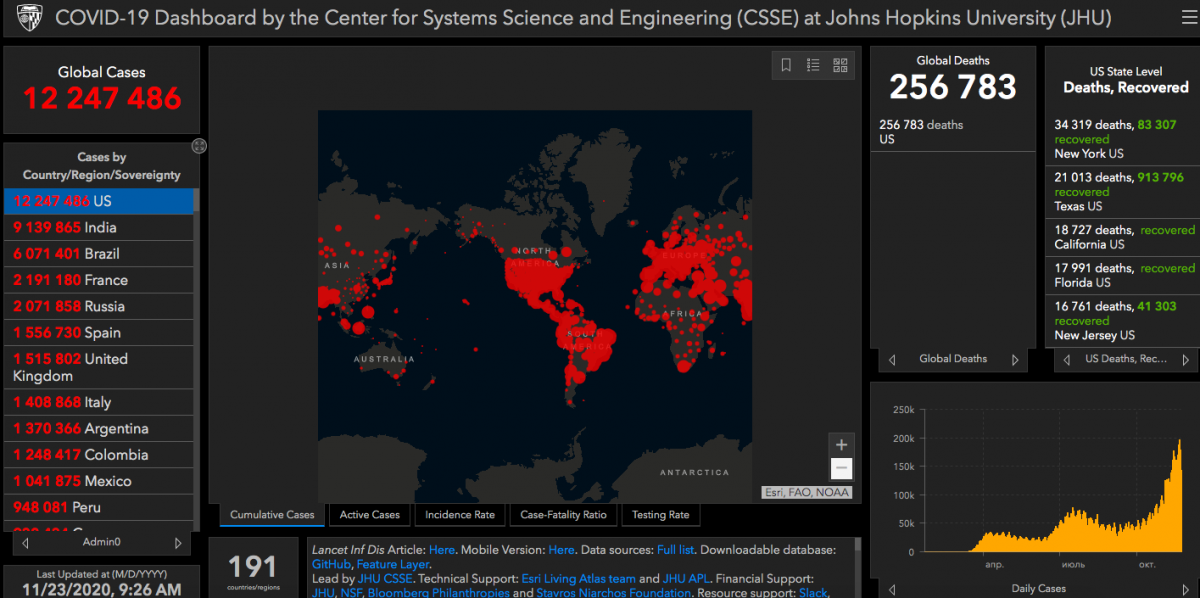Viewport: 1200px width, 598px height.
Task: Open the GitHub database link
Action: [332, 564]
